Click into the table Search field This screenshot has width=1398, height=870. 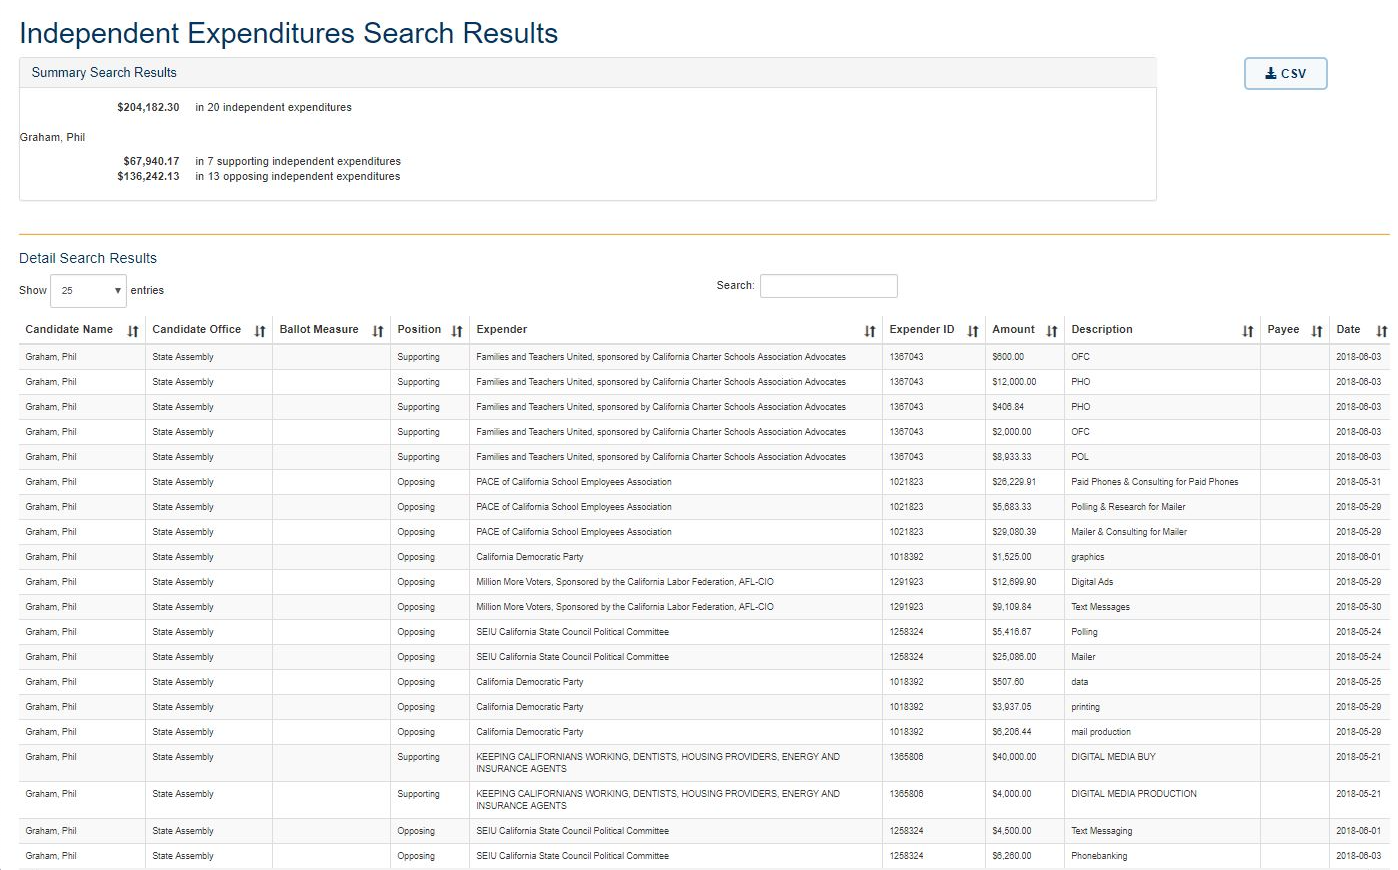[x=828, y=286]
